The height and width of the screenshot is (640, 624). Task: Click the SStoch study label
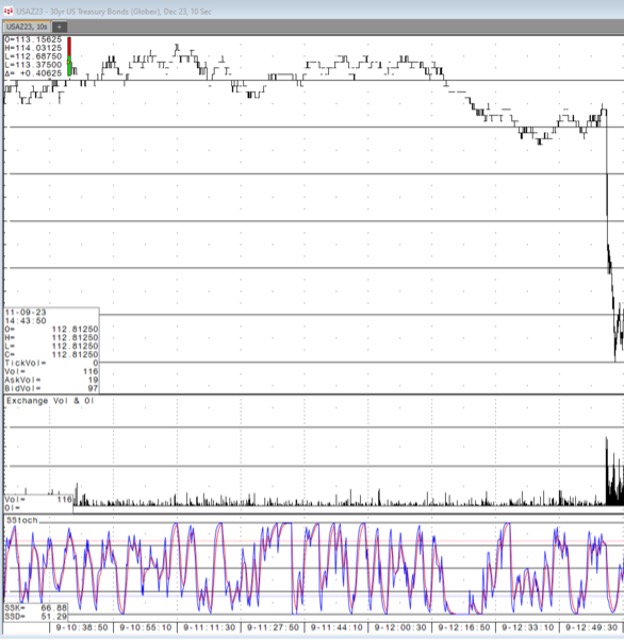(19, 520)
